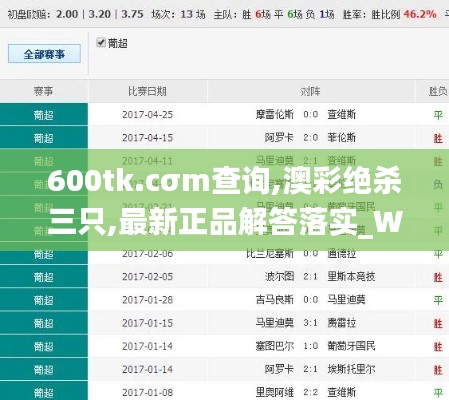Viewport: 449px width, 400px height.
Task: Click the 比兰尼塞斯 team name
Action: [270, 254]
